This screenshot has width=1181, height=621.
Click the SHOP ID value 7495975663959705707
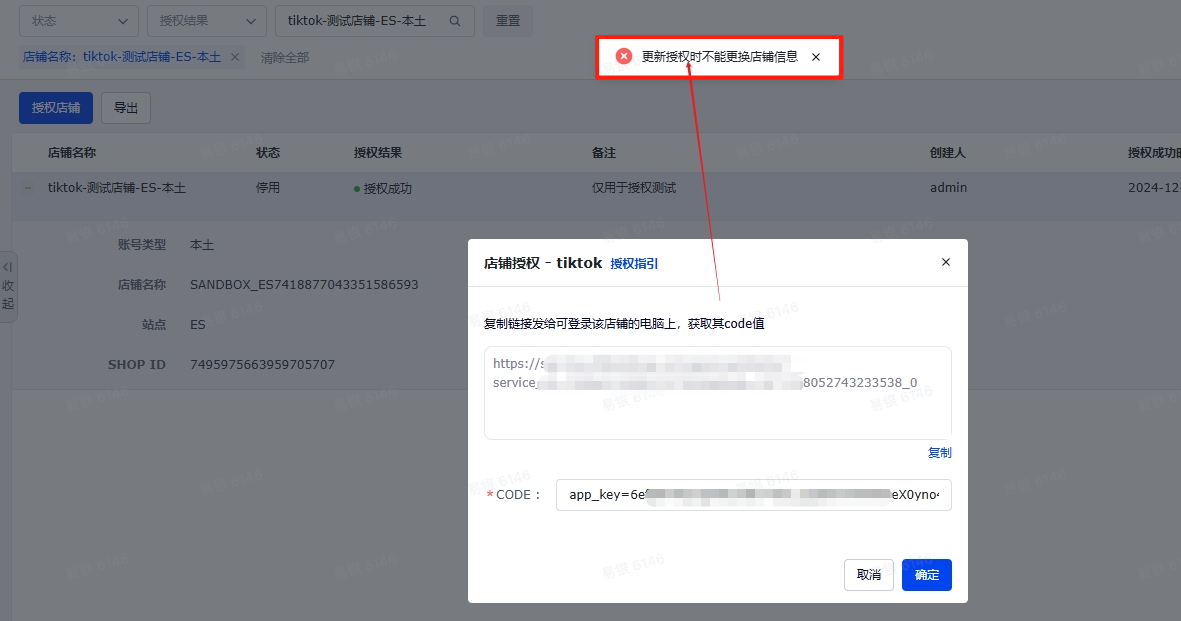click(262, 365)
